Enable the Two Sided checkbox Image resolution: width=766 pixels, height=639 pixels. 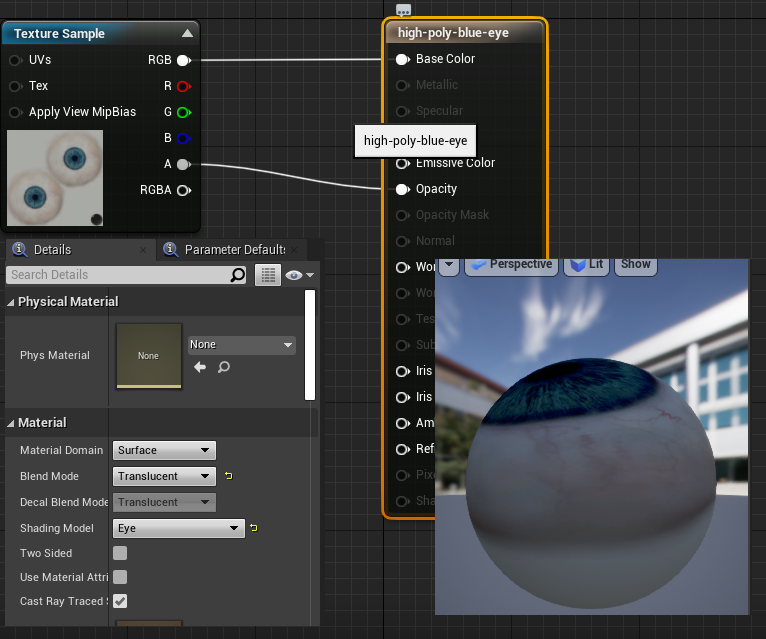click(x=120, y=553)
